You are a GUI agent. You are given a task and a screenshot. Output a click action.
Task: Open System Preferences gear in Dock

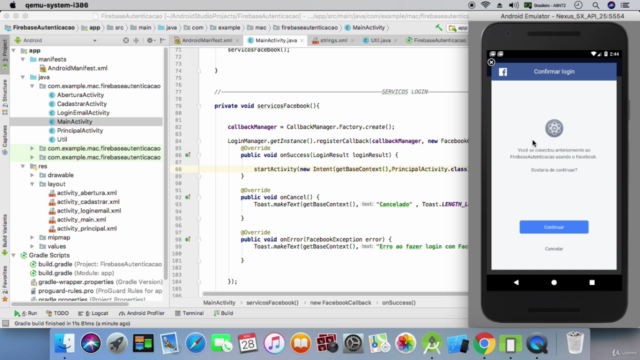tap(353, 343)
